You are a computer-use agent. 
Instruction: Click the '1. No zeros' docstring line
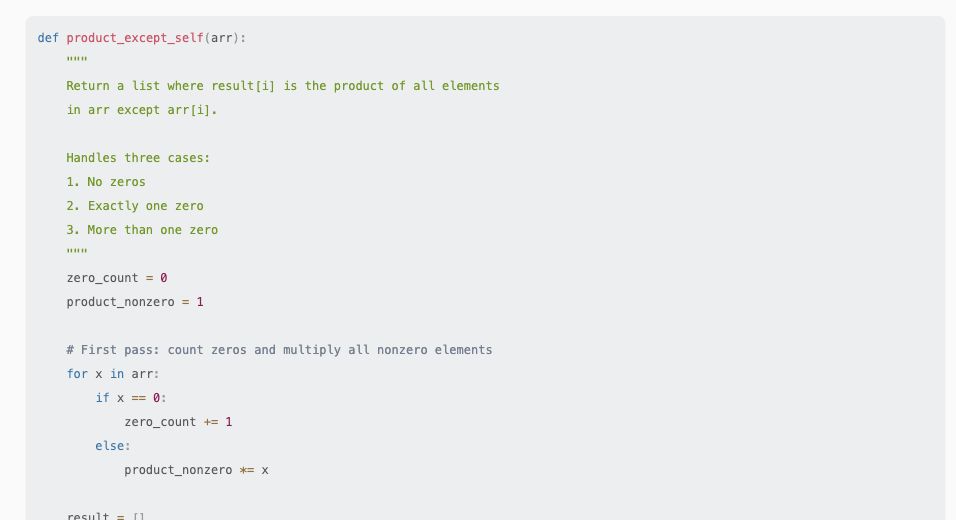[x=106, y=182]
